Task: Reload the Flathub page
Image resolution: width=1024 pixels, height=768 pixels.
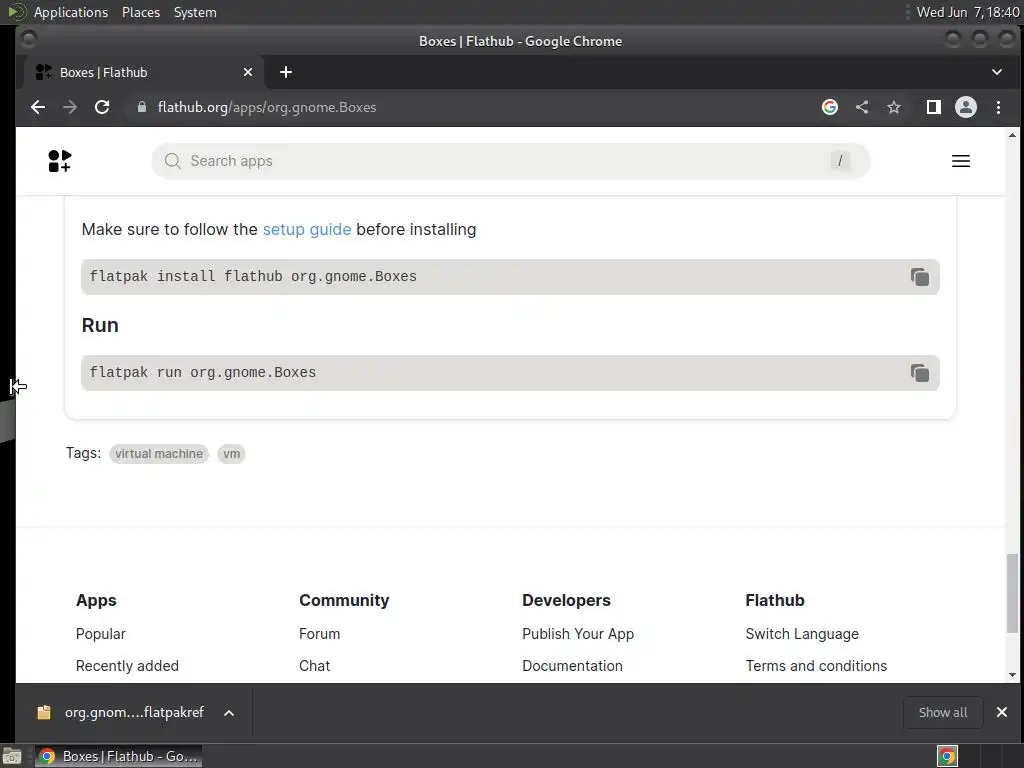Action: 102,107
